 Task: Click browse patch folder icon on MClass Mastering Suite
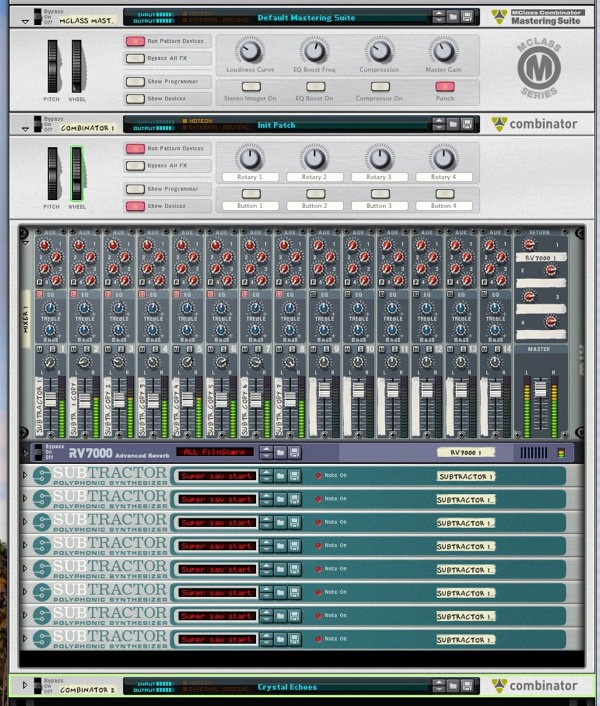453,17
